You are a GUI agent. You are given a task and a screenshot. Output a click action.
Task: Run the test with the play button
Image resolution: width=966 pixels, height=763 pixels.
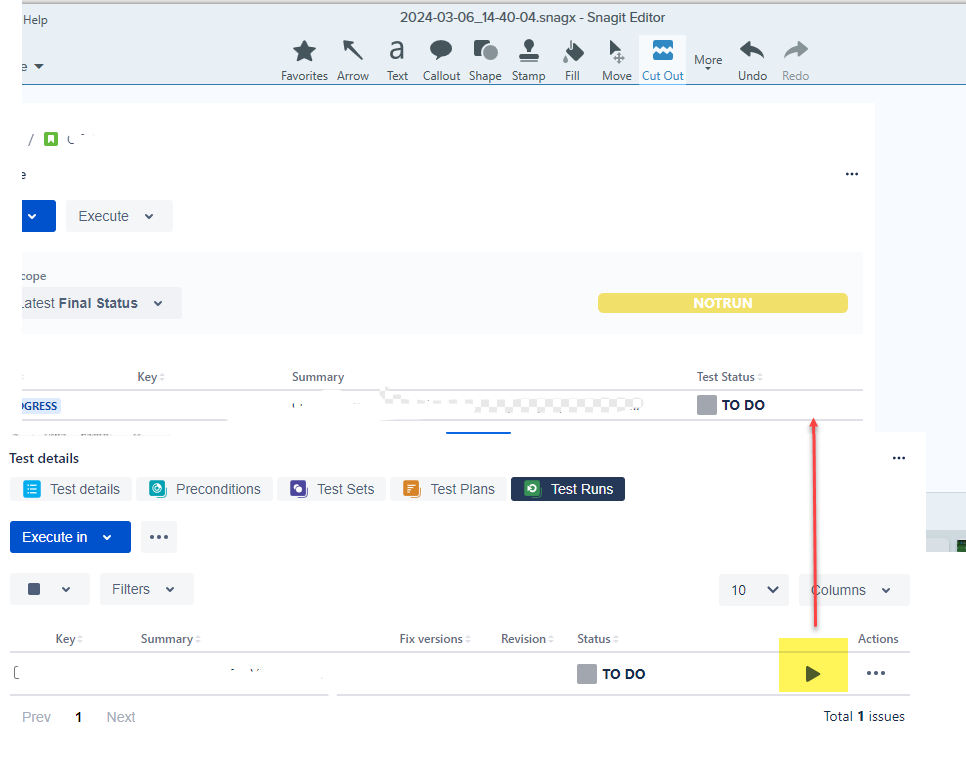pyautogui.click(x=813, y=674)
